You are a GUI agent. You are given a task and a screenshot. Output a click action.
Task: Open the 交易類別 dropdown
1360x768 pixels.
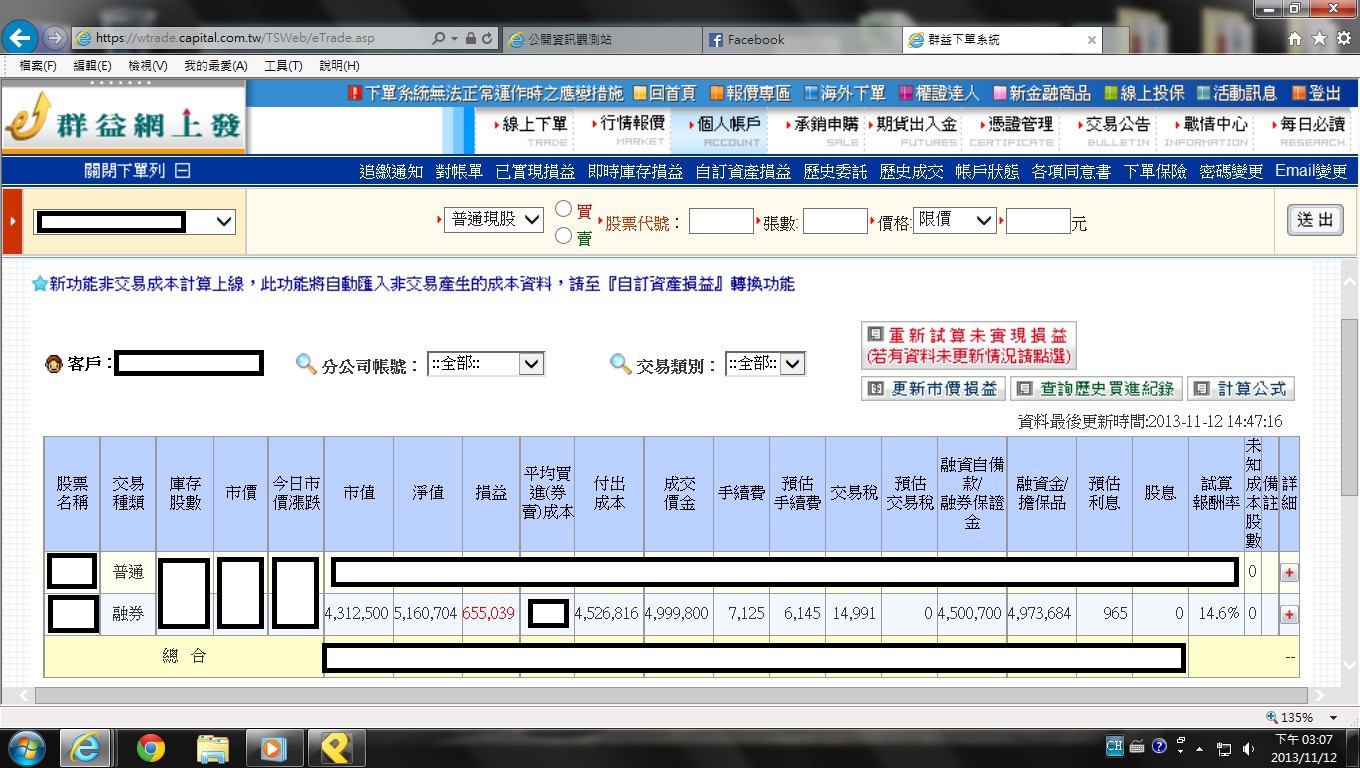[x=765, y=364]
